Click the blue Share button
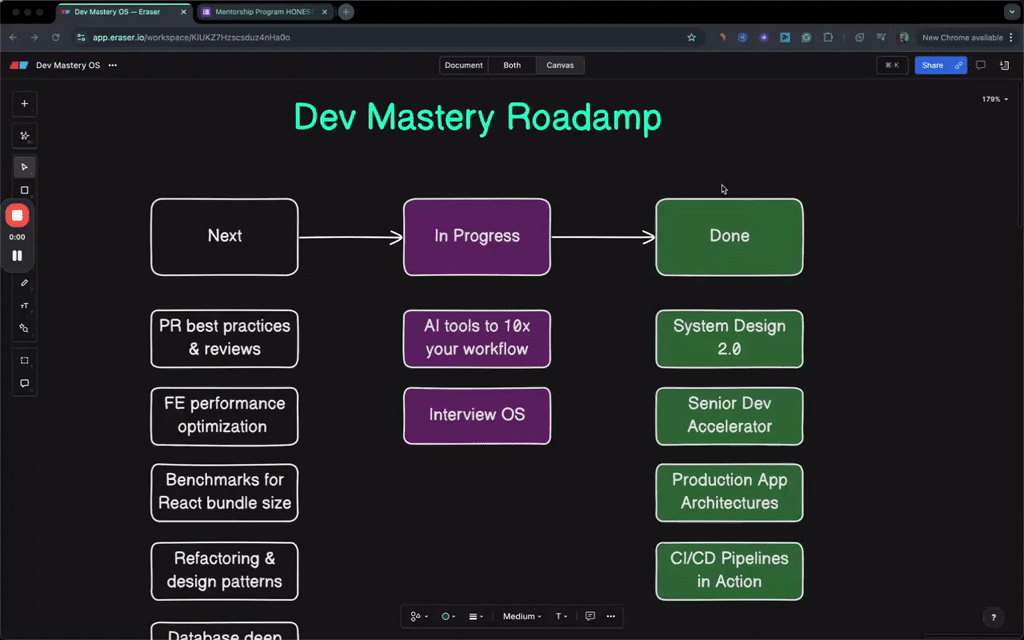1024x640 pixels. (934, 64)
